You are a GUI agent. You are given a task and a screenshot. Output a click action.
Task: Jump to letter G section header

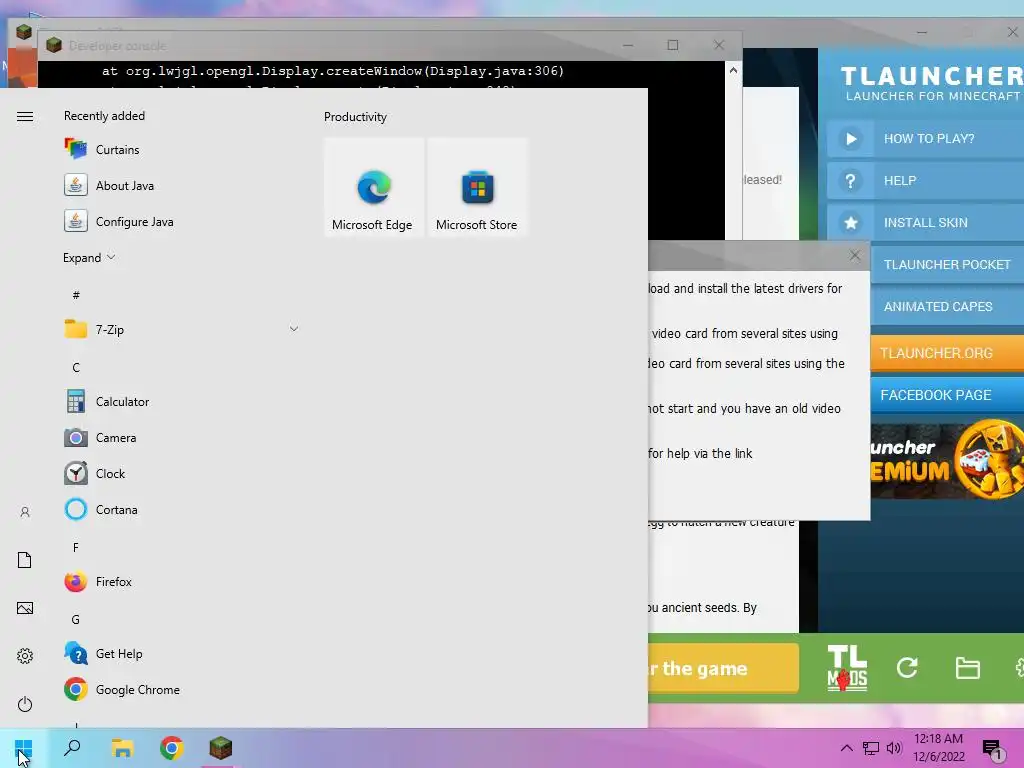pyautogui.click(x=76, y=620)
